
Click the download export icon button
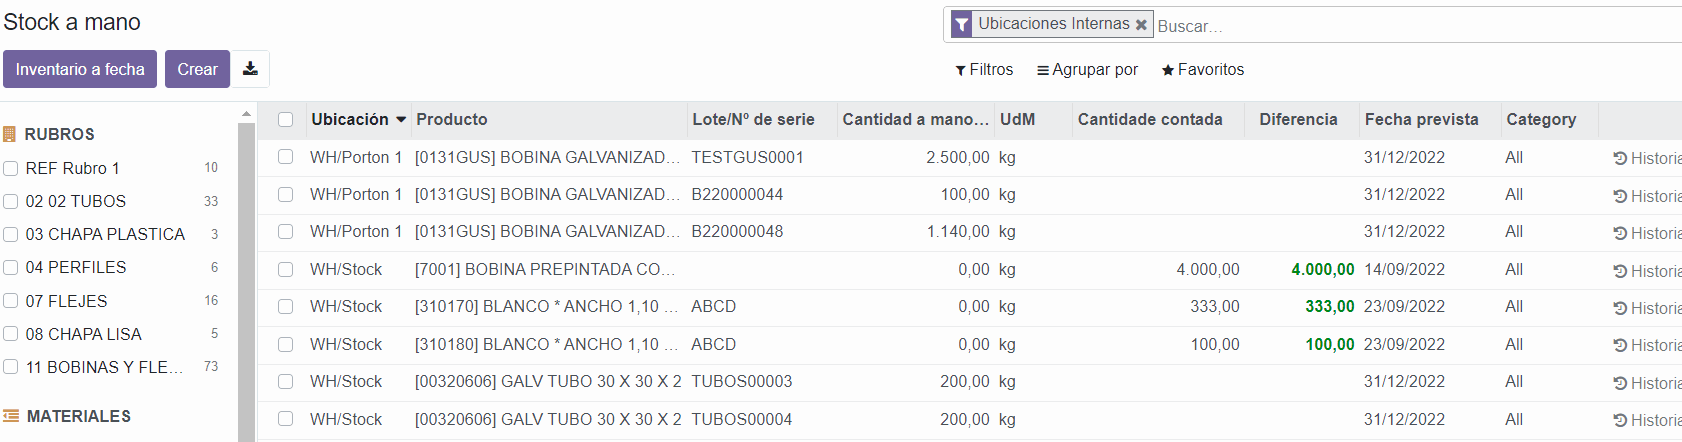click(x=250, y=69)
